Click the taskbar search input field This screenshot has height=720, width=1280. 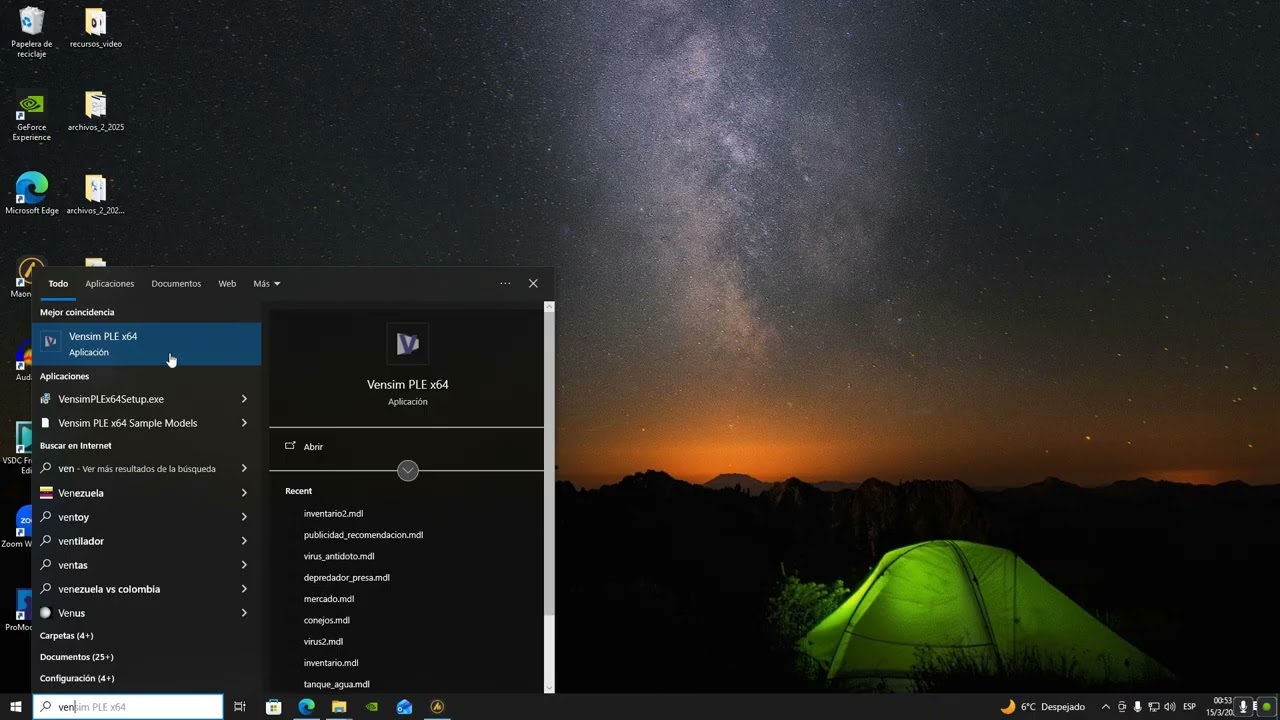(128, 707)
